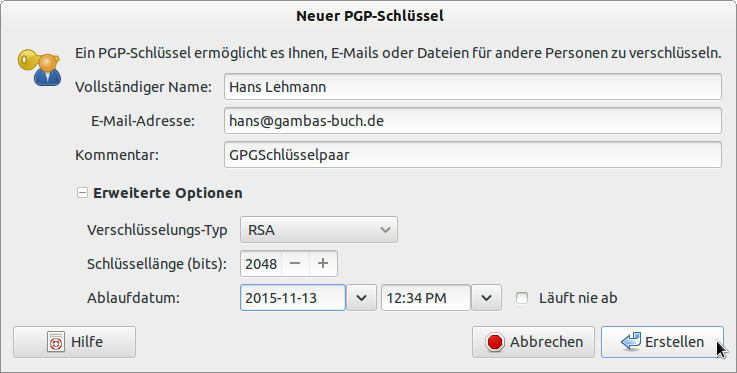The image size is (737, 373).
Task: Click the lifebuoy icon on Hilfe button
Action: [56, 342]
